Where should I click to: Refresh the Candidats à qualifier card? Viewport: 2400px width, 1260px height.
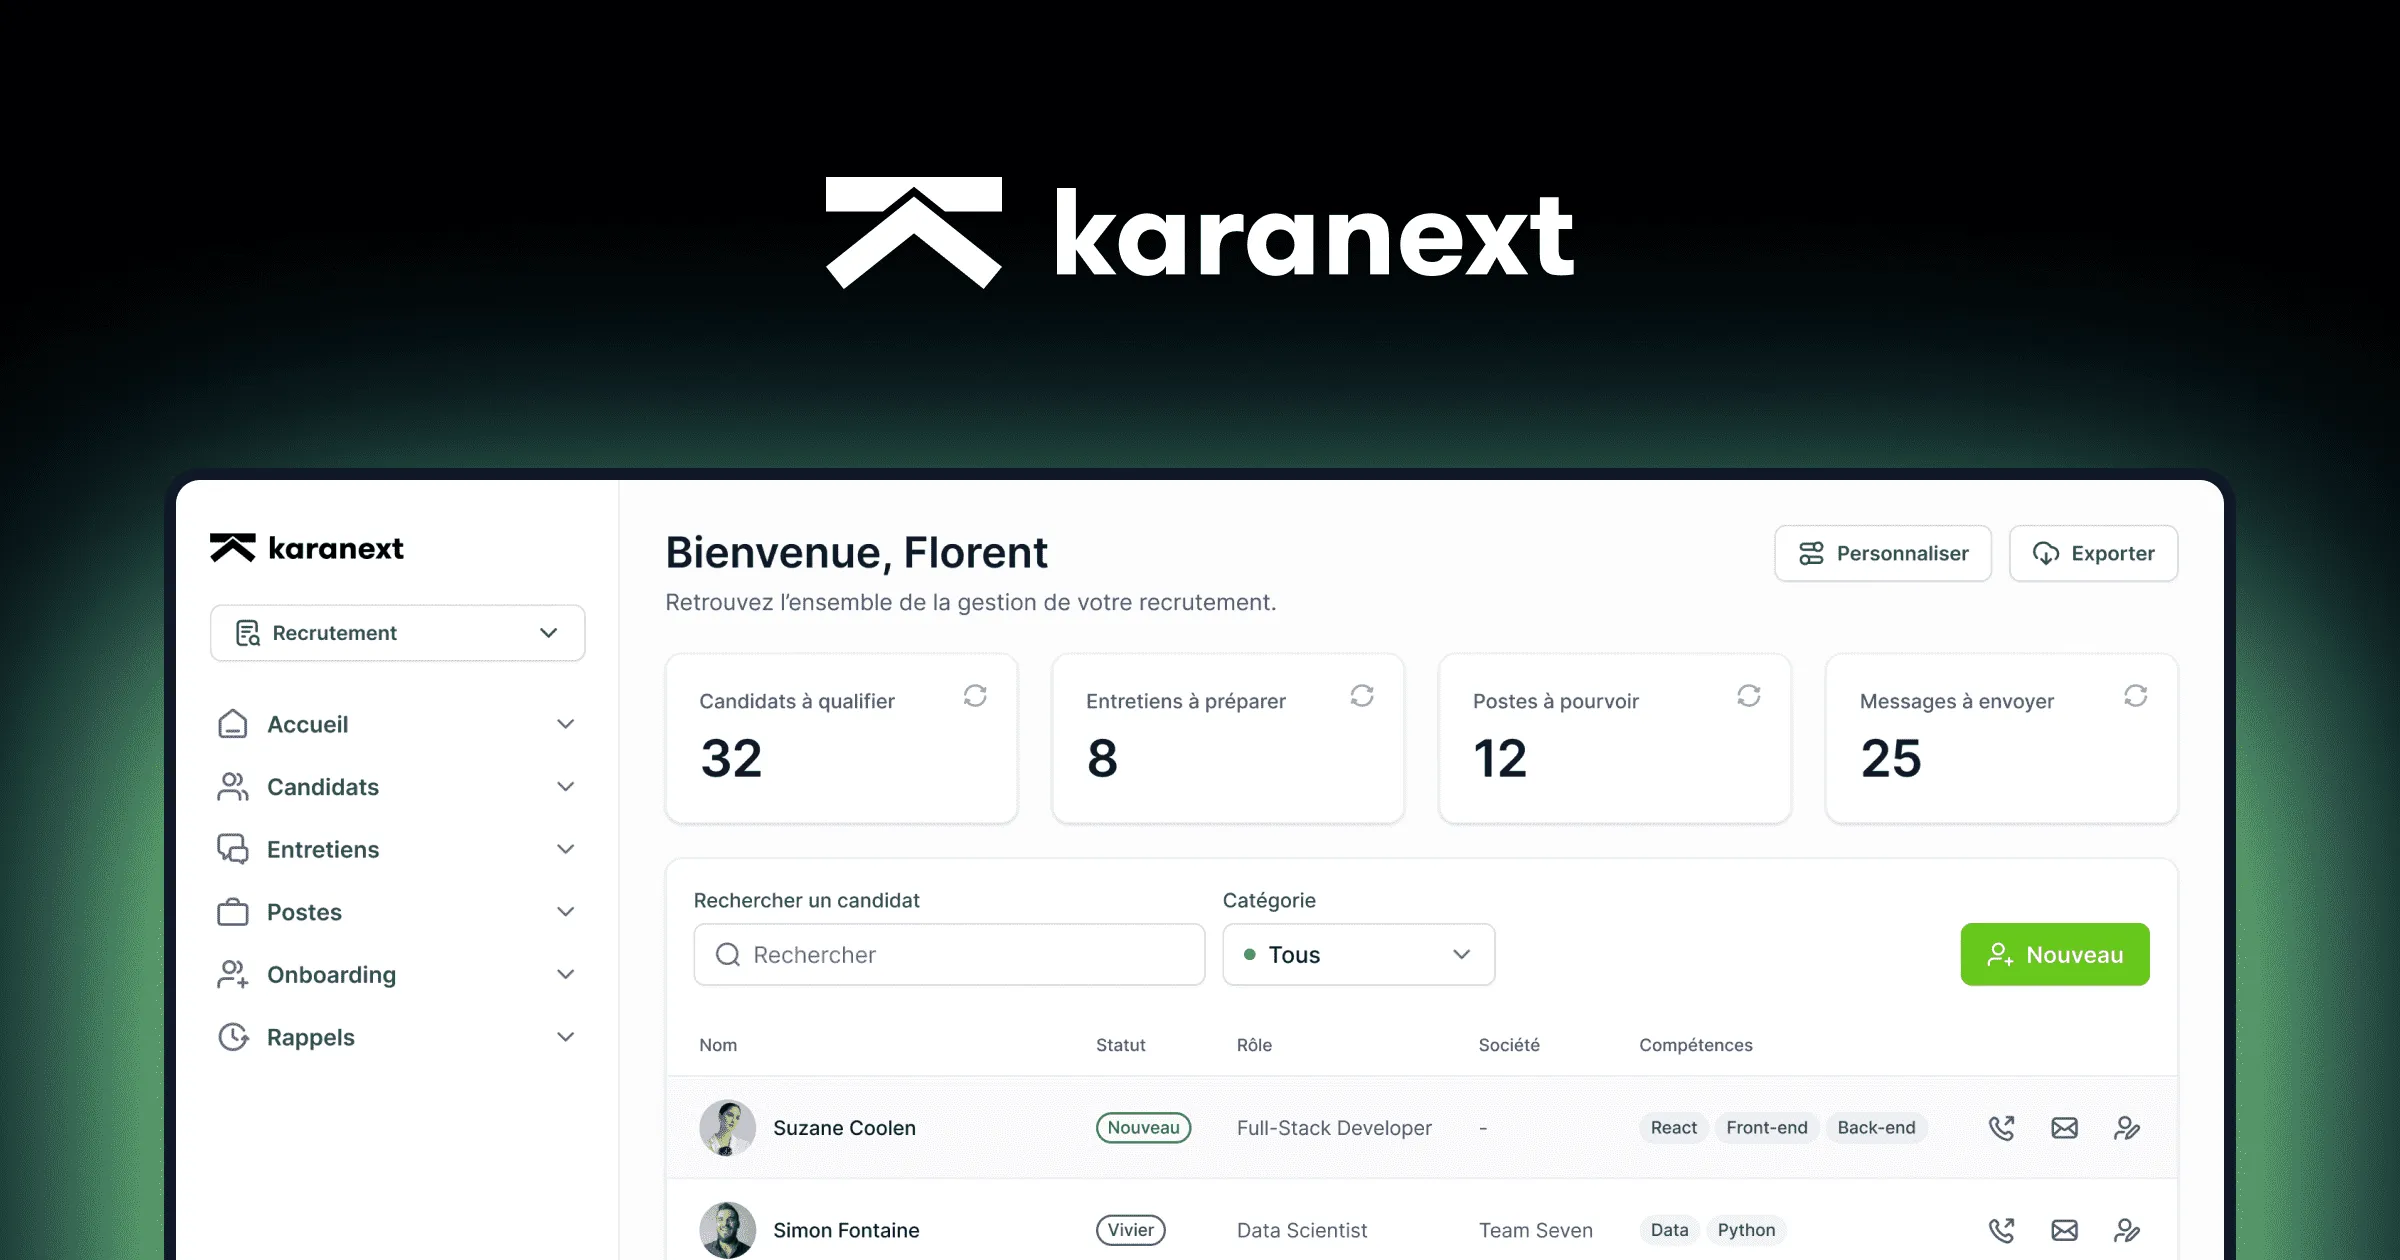click(975, 696)
